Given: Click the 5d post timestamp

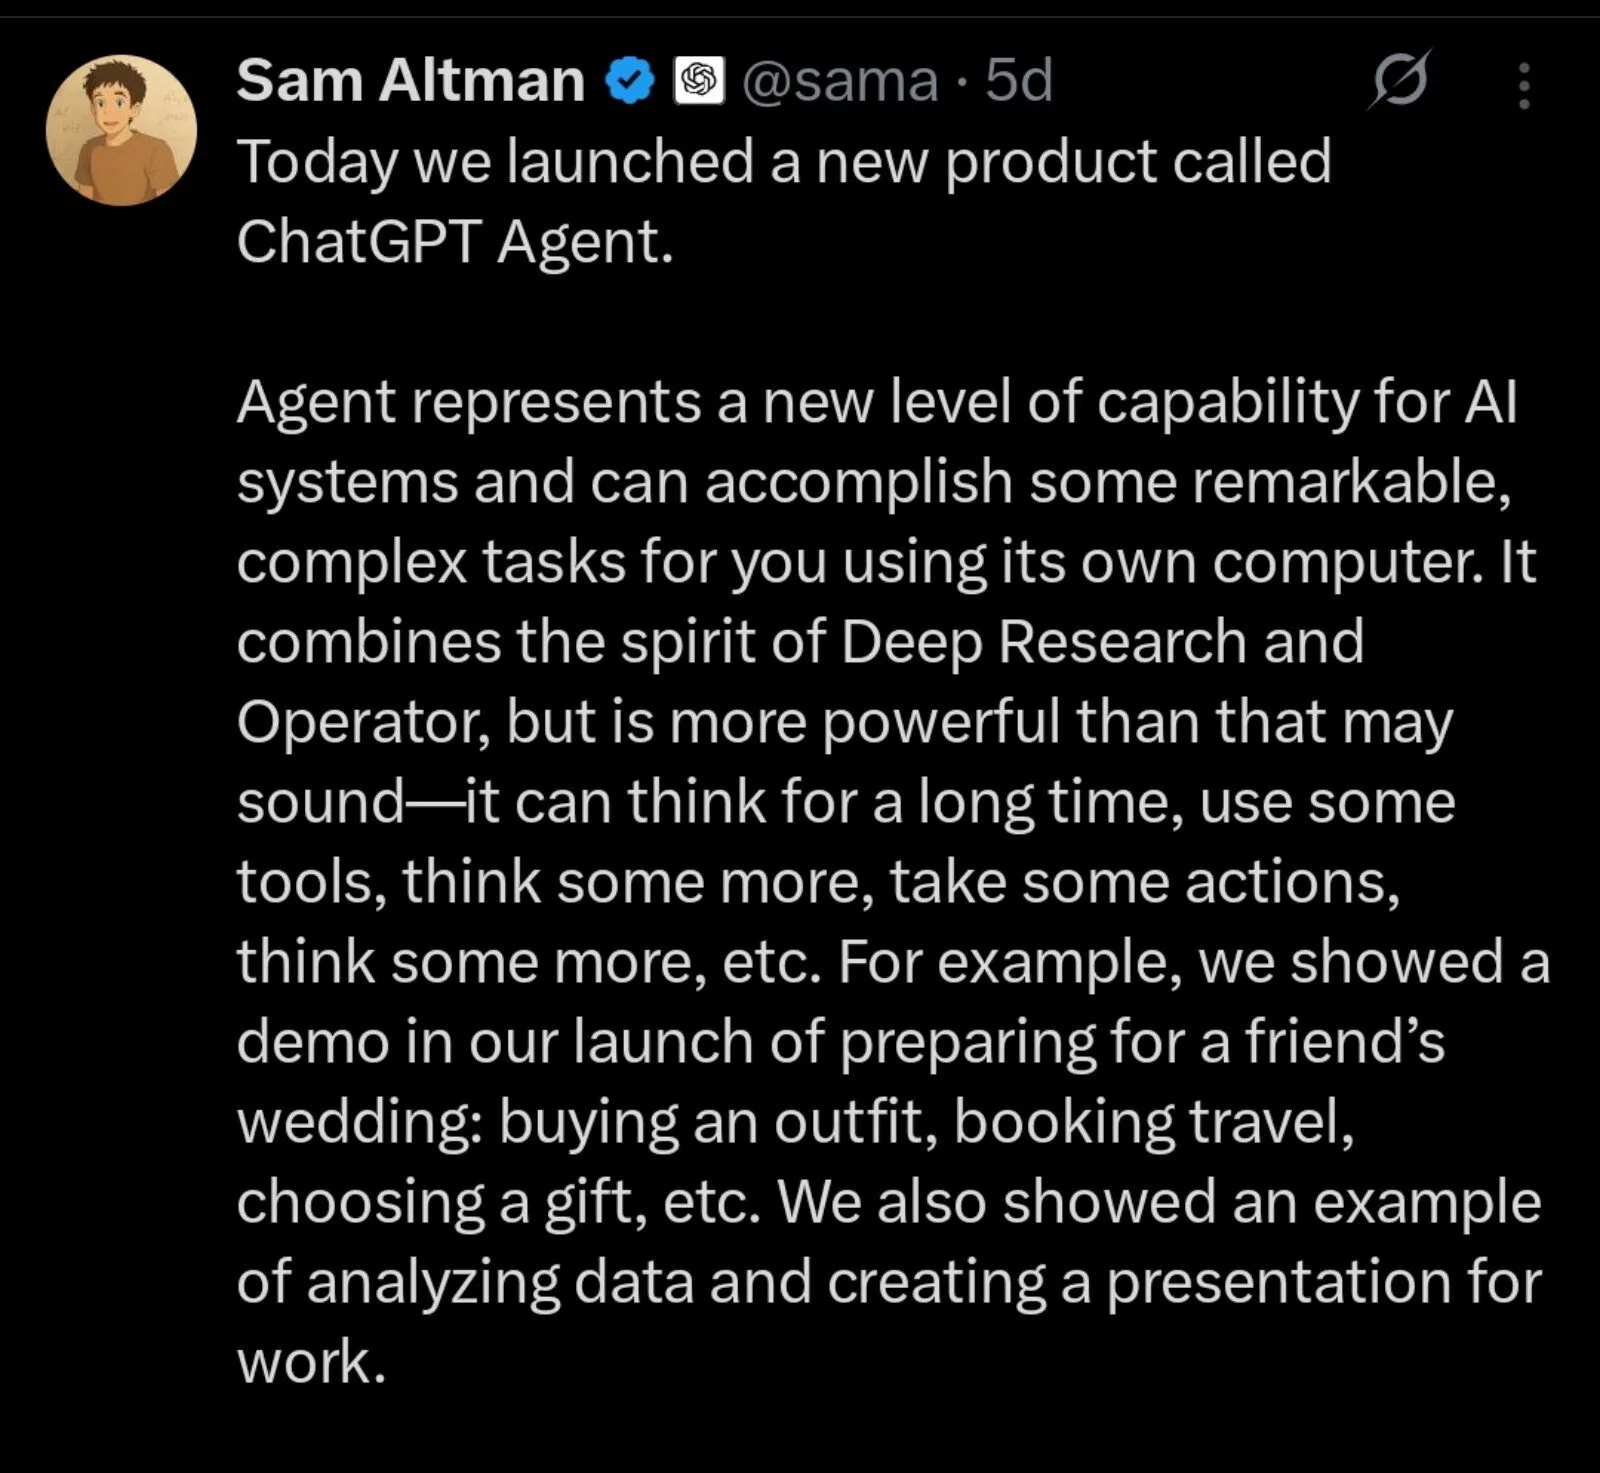Looking at the screenshot, I should (x=1019, y=80).
